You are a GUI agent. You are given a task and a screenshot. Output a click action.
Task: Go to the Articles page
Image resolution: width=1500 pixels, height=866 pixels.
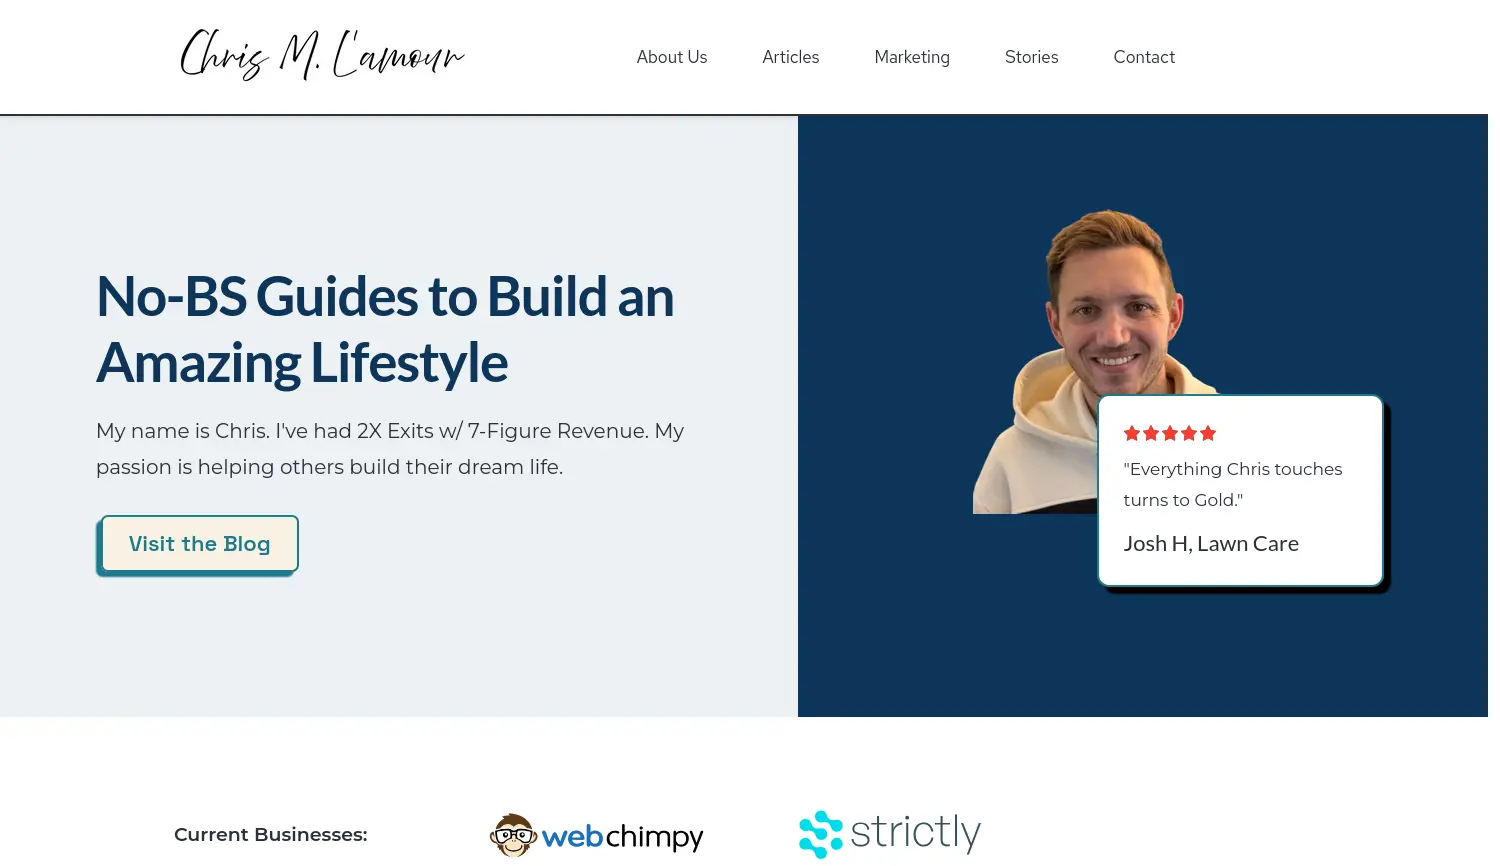click(x=791, y=57)
